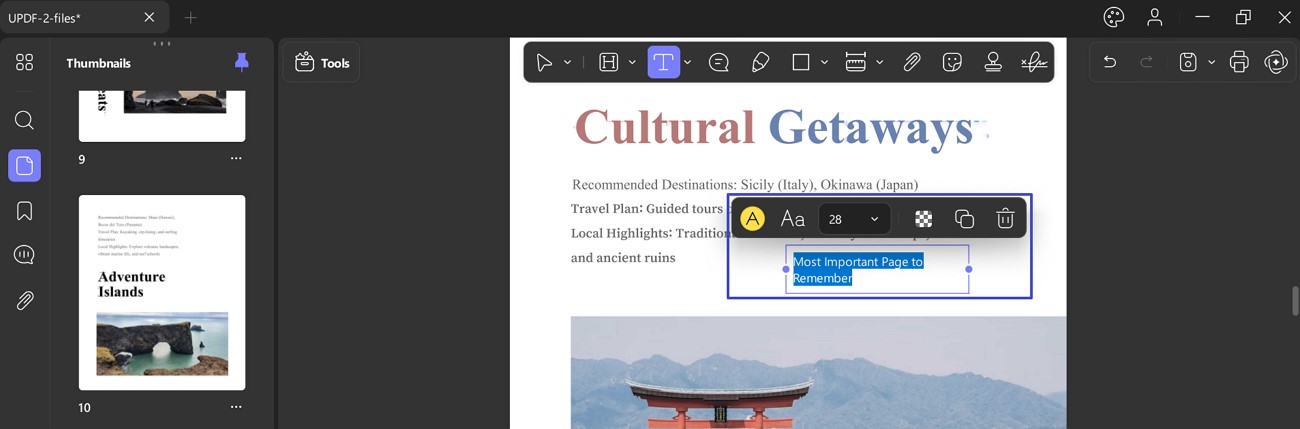Screen dimensions: 1300x429
Task: Click the Tools button
Action: pos(322,62)
